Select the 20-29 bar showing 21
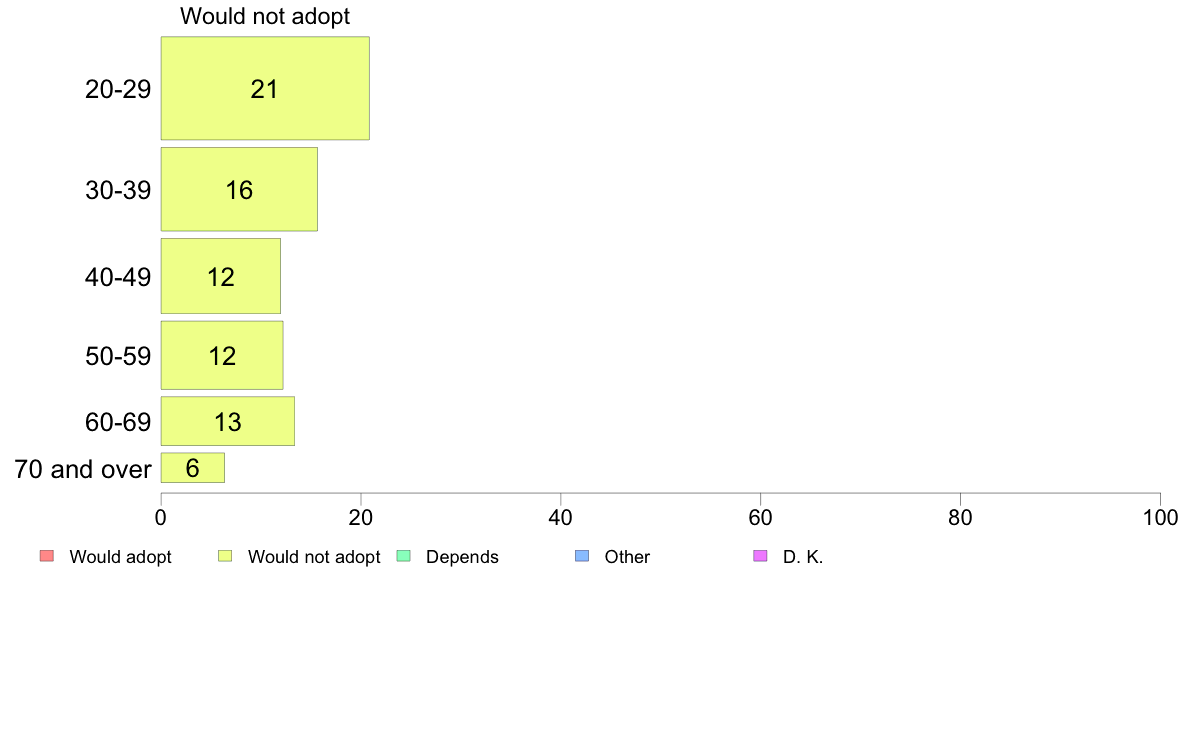 (x=265, y=88)
